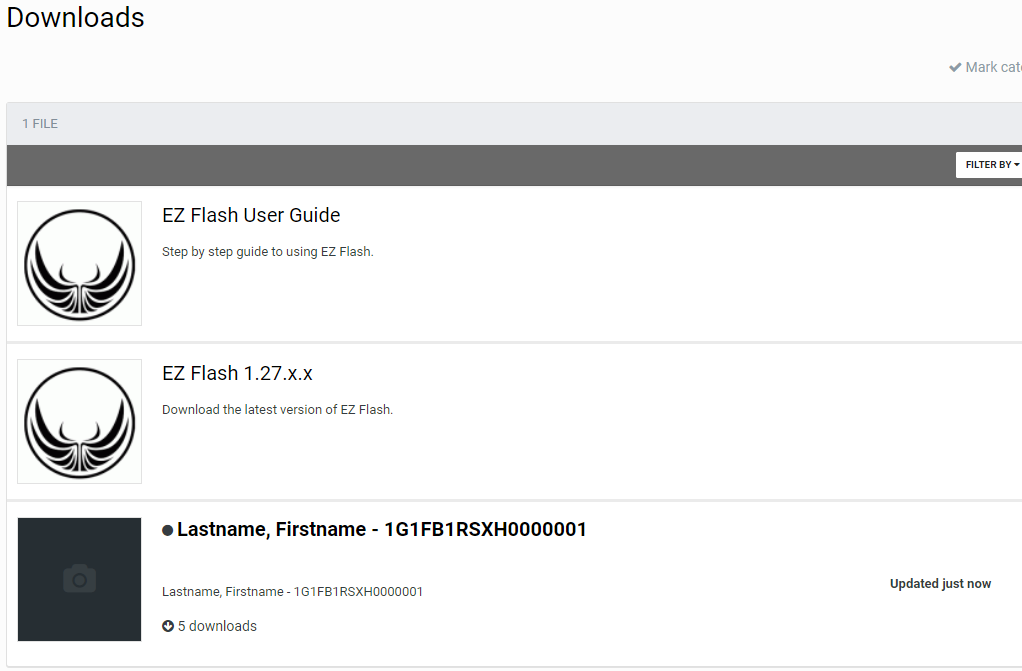
Task: Open the EZ Flash User Guide title link
Action: point(251,216)
